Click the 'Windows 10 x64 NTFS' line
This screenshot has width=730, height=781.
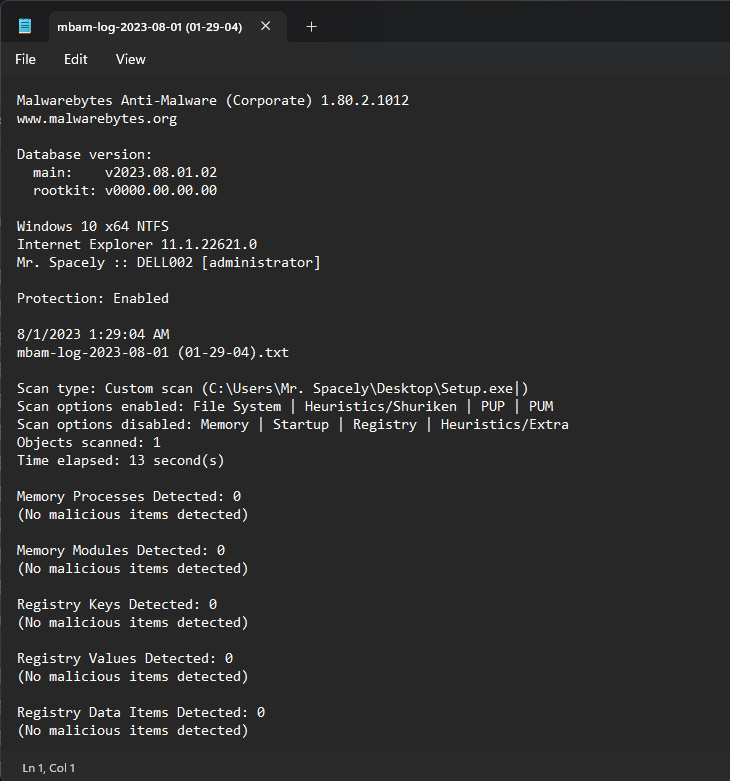click(93, 226)
